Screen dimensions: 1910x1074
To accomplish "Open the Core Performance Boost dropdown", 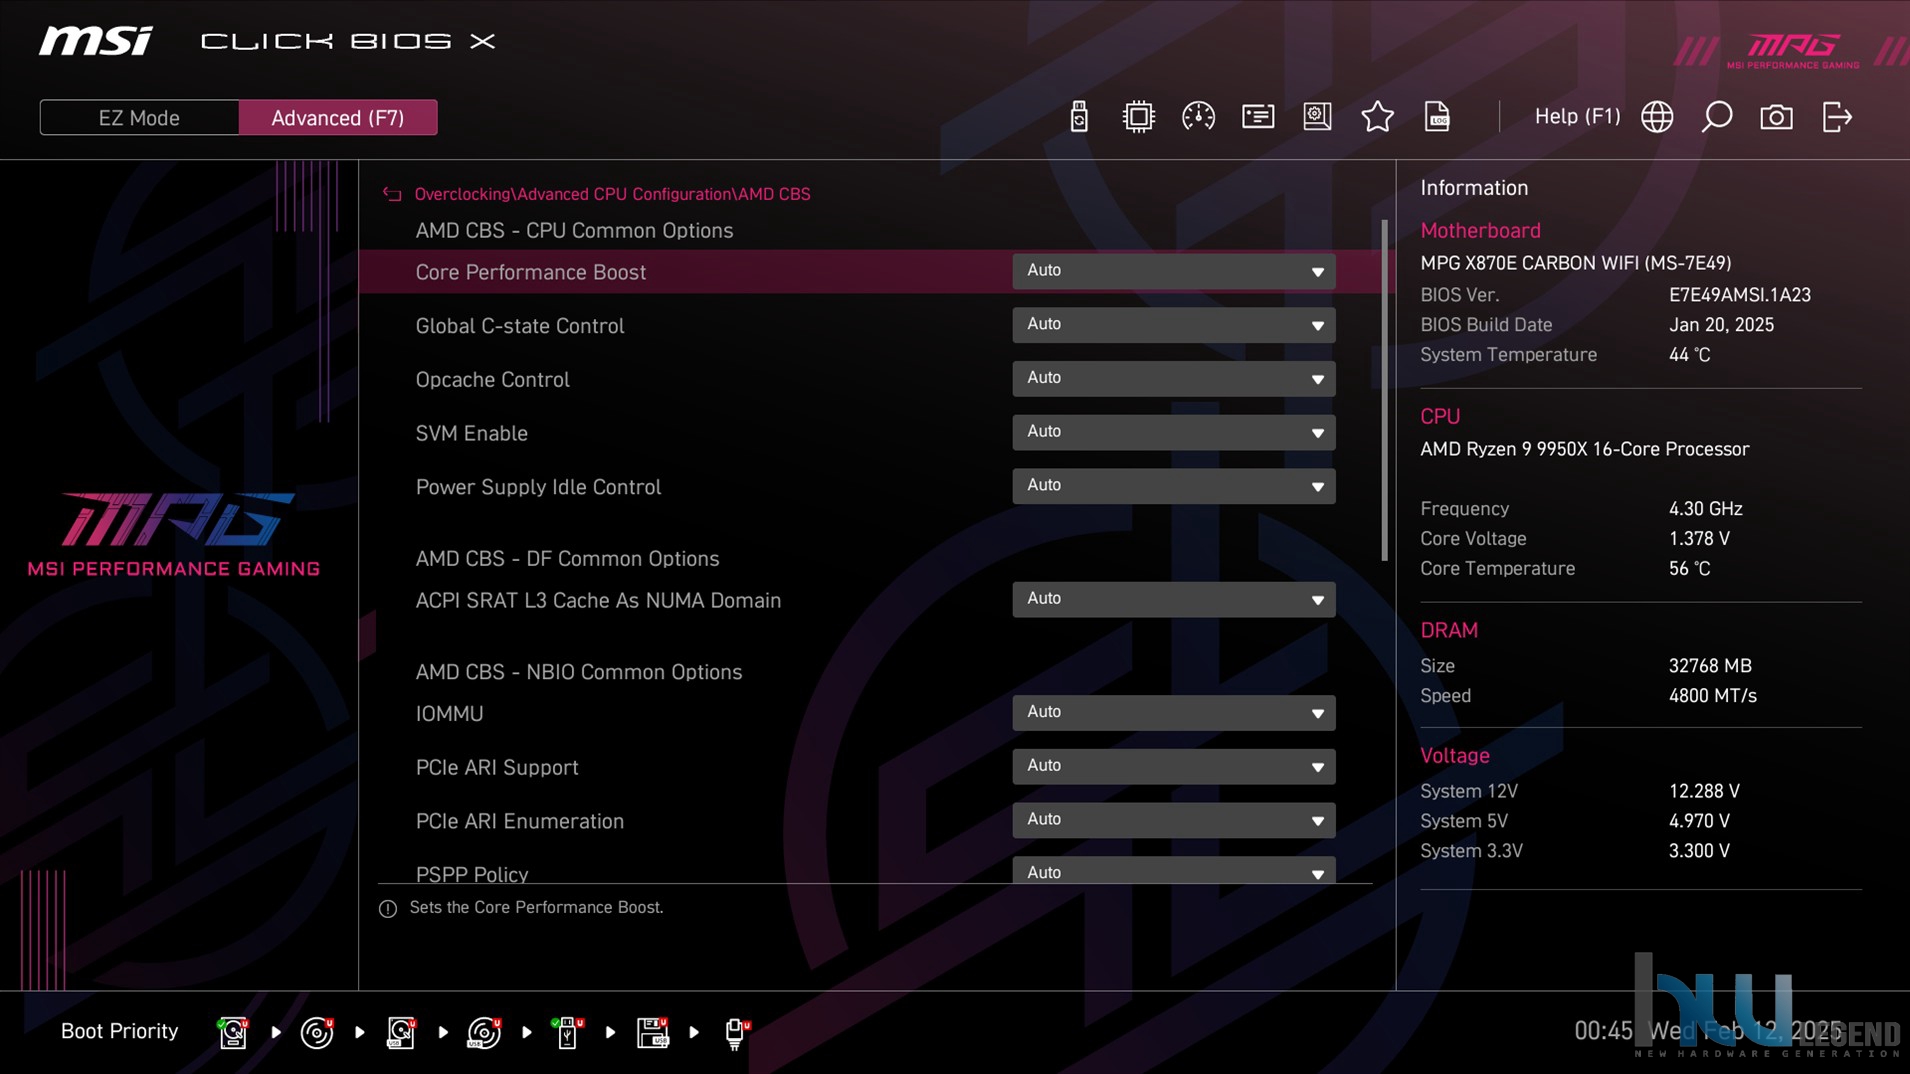I will [x=1173, y=271].
